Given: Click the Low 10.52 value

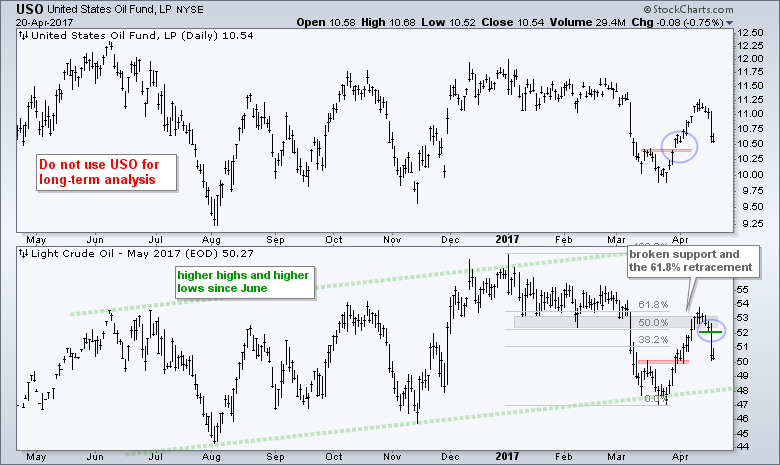Looking at the screenshot, I should 448,22.
